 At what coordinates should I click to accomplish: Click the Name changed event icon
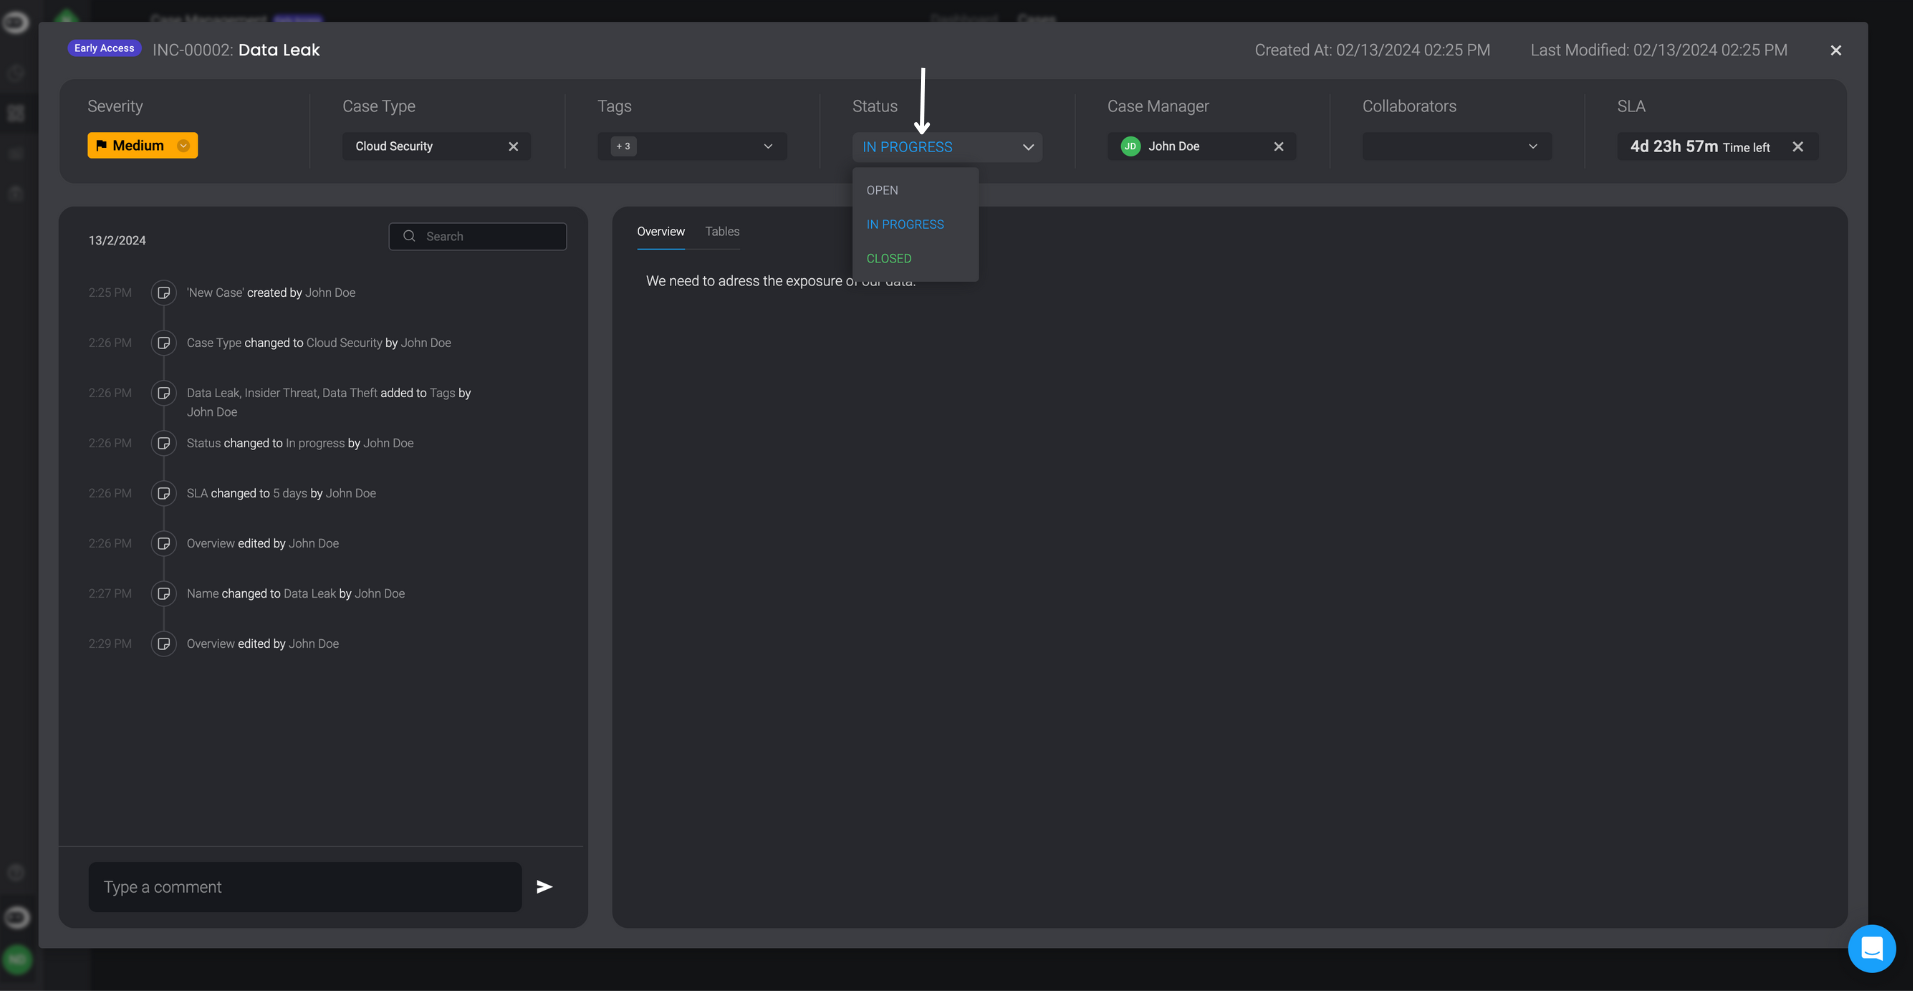tap(163, 593)
